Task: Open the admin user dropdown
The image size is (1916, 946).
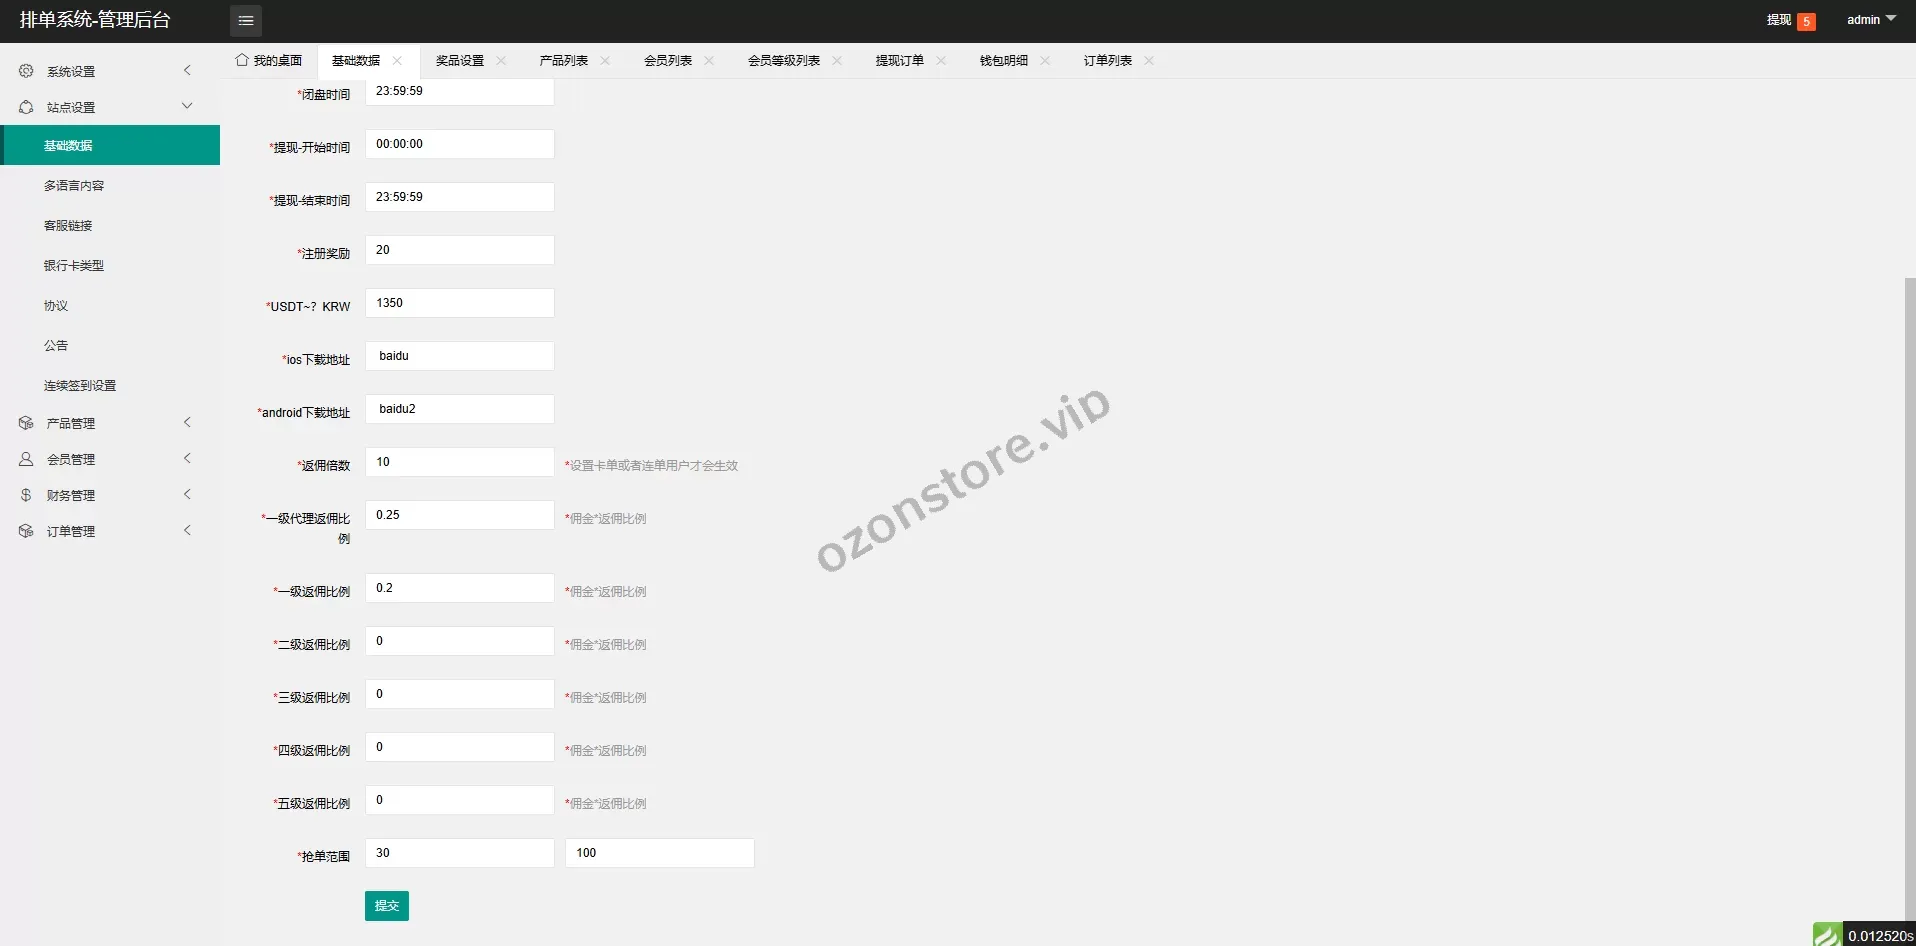Action: 1870,20
